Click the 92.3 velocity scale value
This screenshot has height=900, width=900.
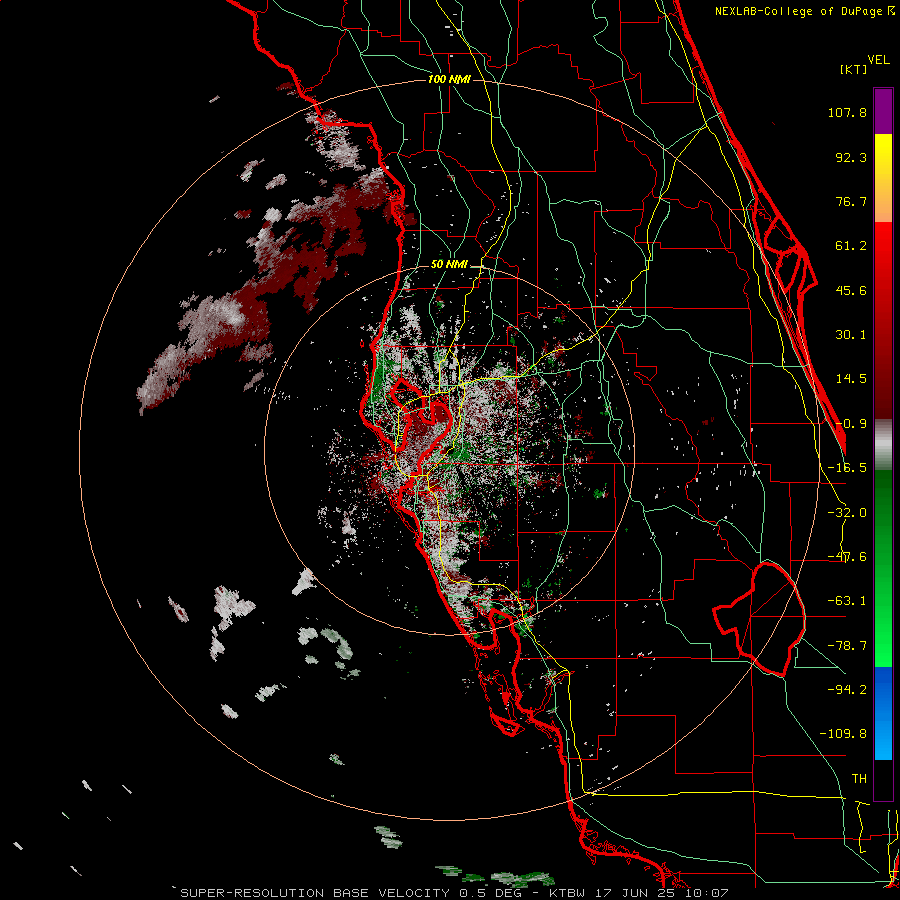[851, 157]
